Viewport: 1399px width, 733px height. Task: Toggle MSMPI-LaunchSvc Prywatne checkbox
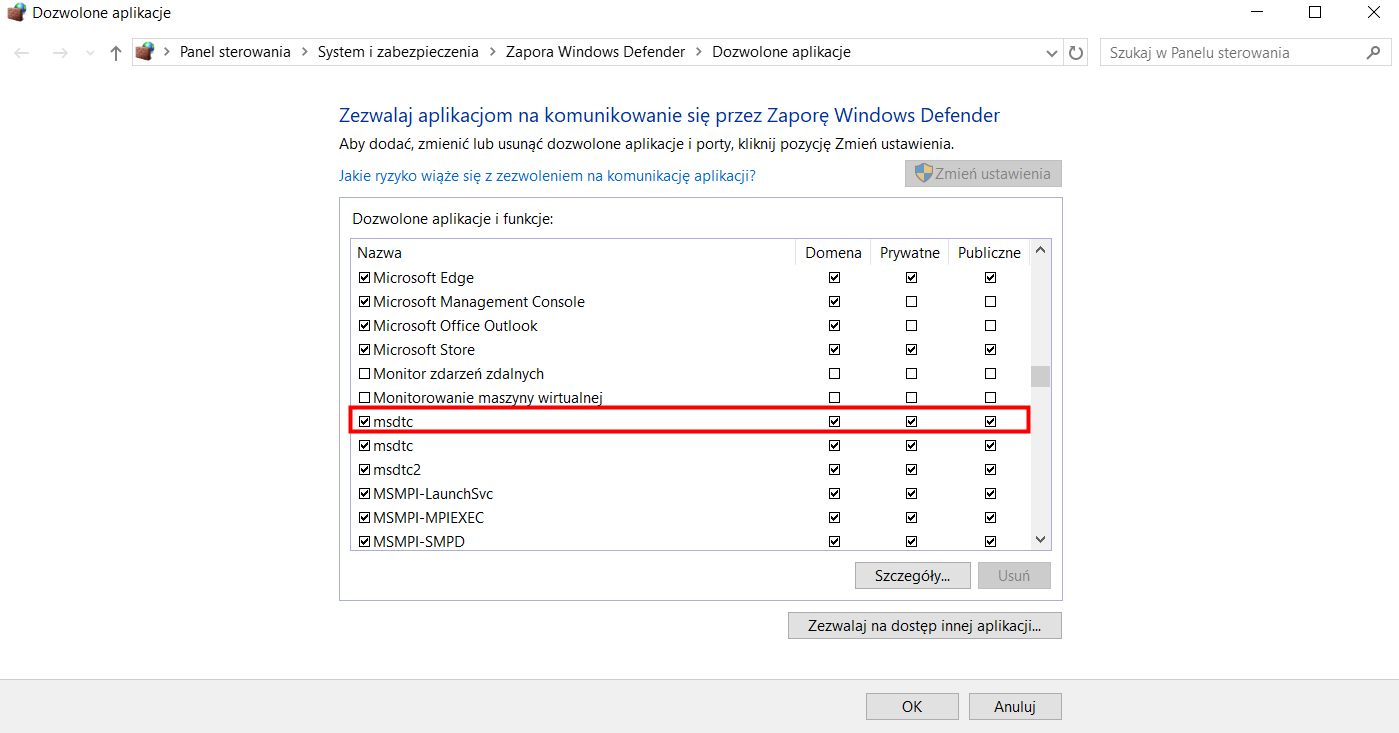click(911, 494)
